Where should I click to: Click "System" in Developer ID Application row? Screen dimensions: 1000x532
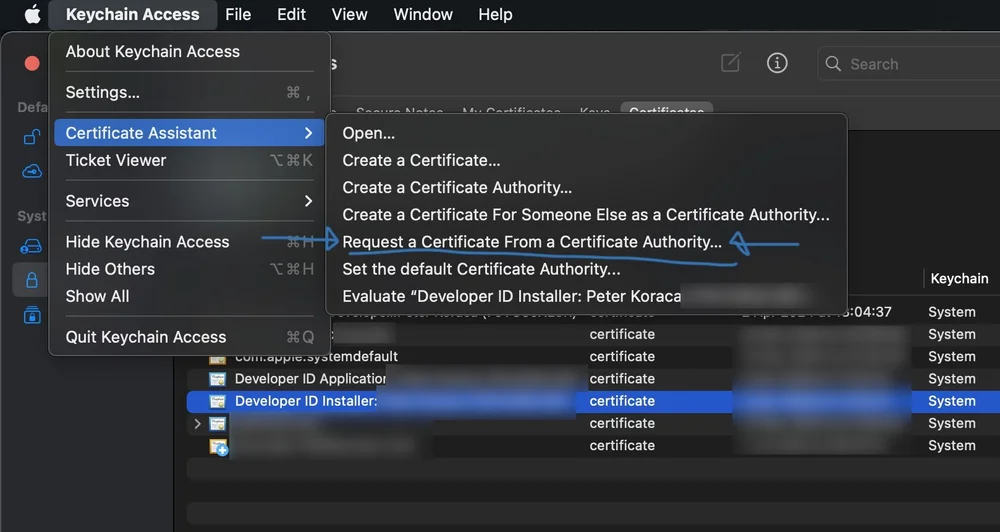(952, 379)
